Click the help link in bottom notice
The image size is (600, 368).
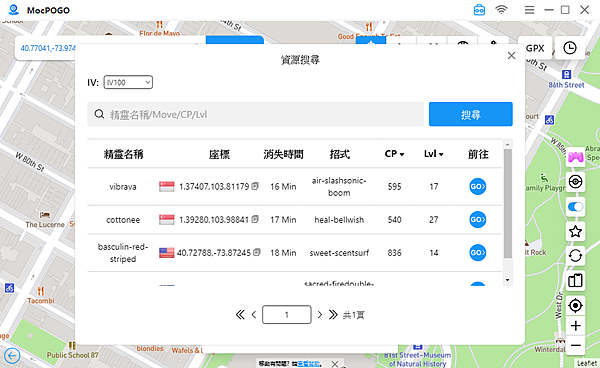[308, 363]
